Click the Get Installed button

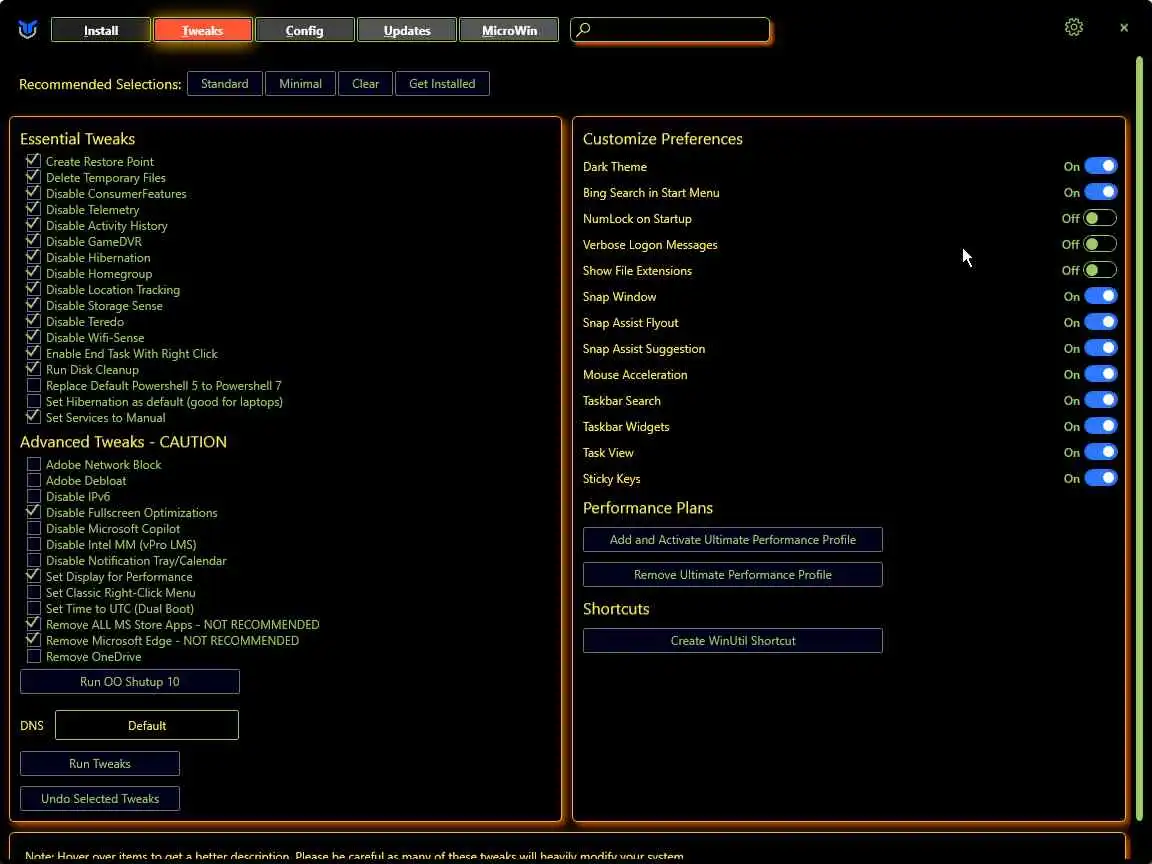tap(442, 84)
